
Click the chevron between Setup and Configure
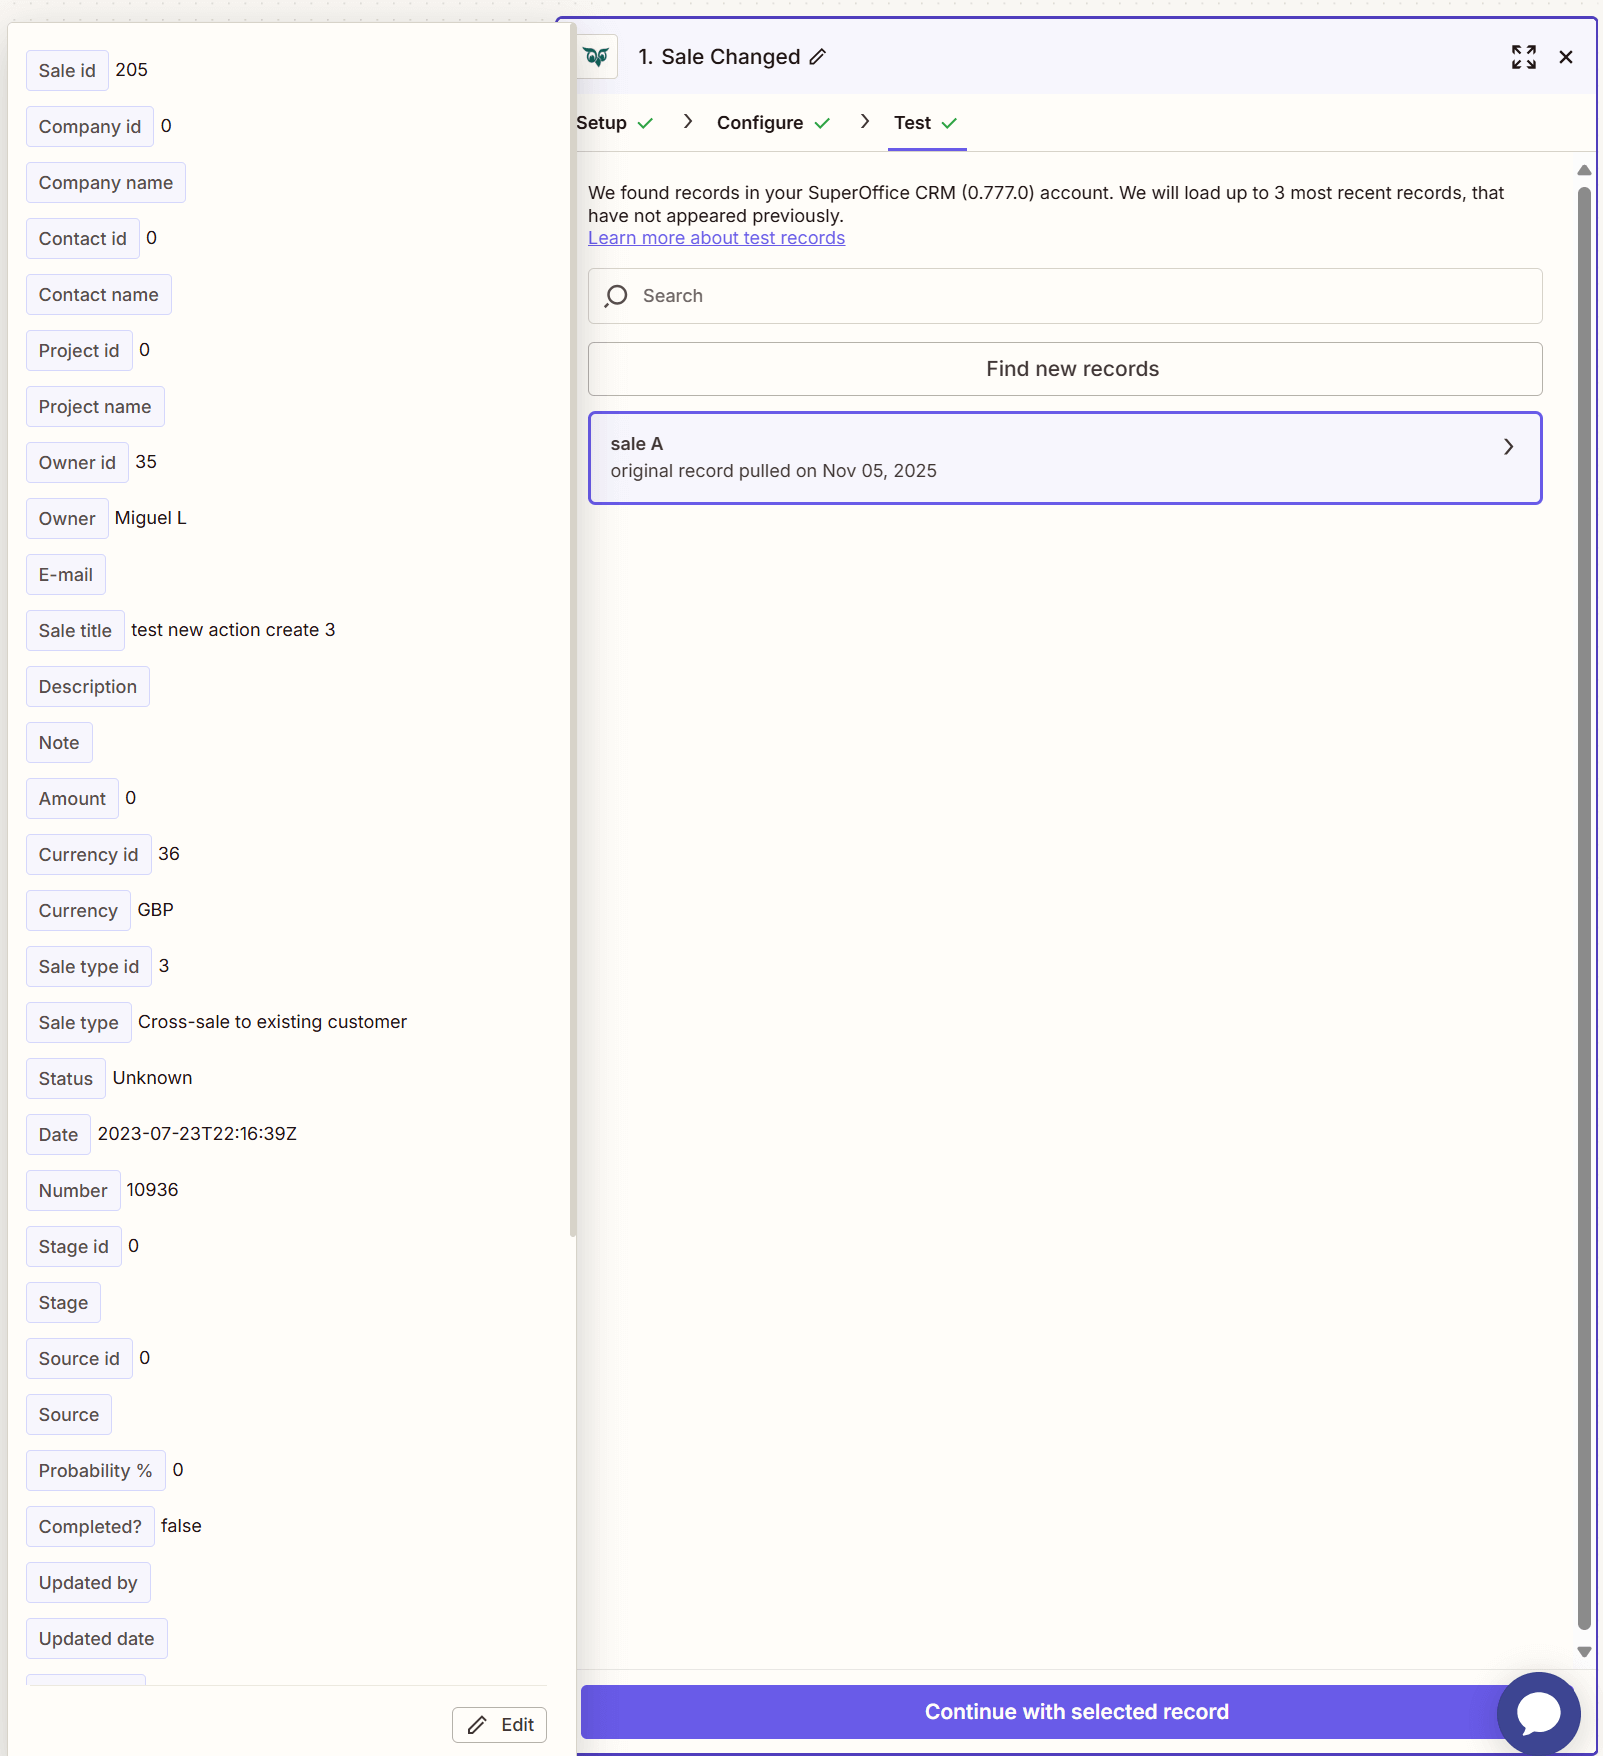coord(687,121)
